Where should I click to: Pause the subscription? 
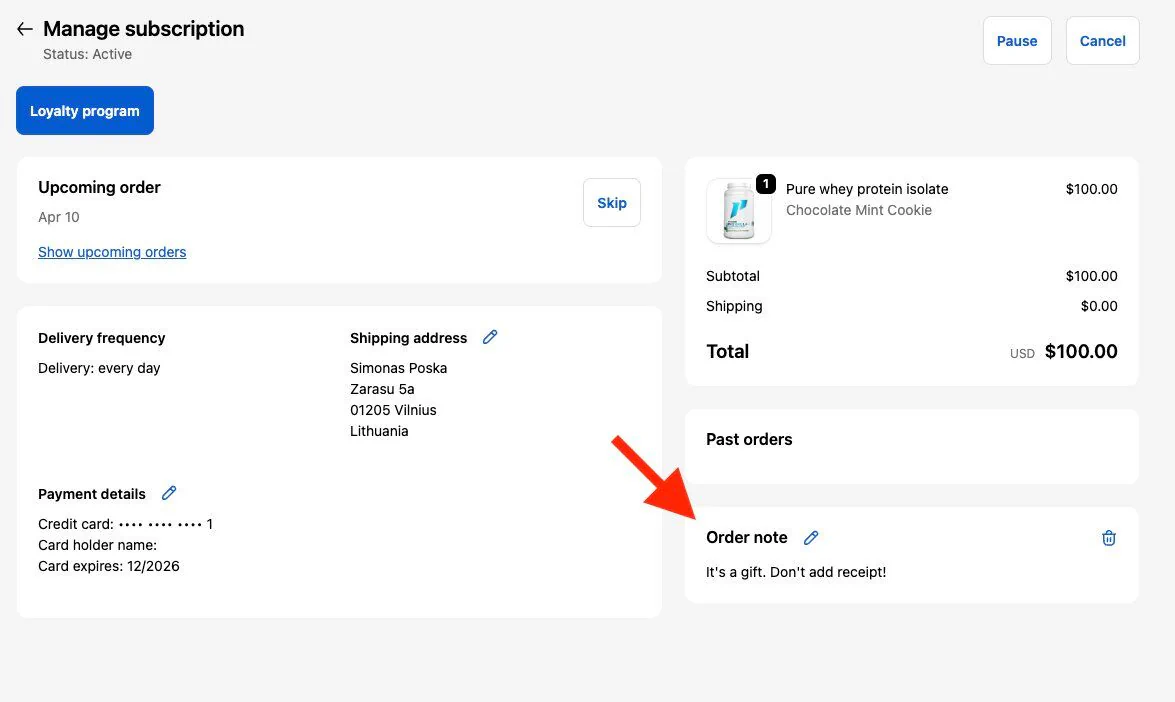pyautogui.click(x=1017, y=41)
